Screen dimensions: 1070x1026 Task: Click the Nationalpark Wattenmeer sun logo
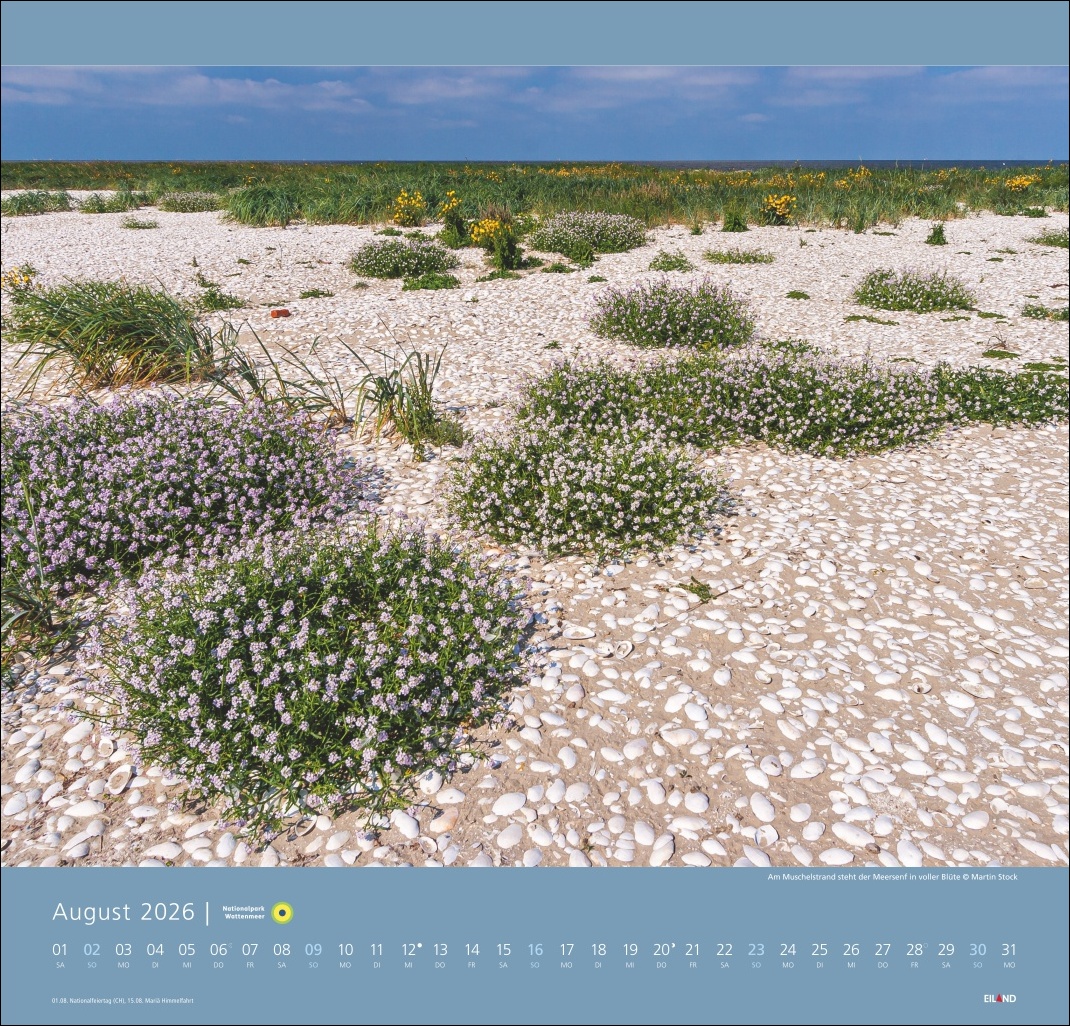coord(283,912)
